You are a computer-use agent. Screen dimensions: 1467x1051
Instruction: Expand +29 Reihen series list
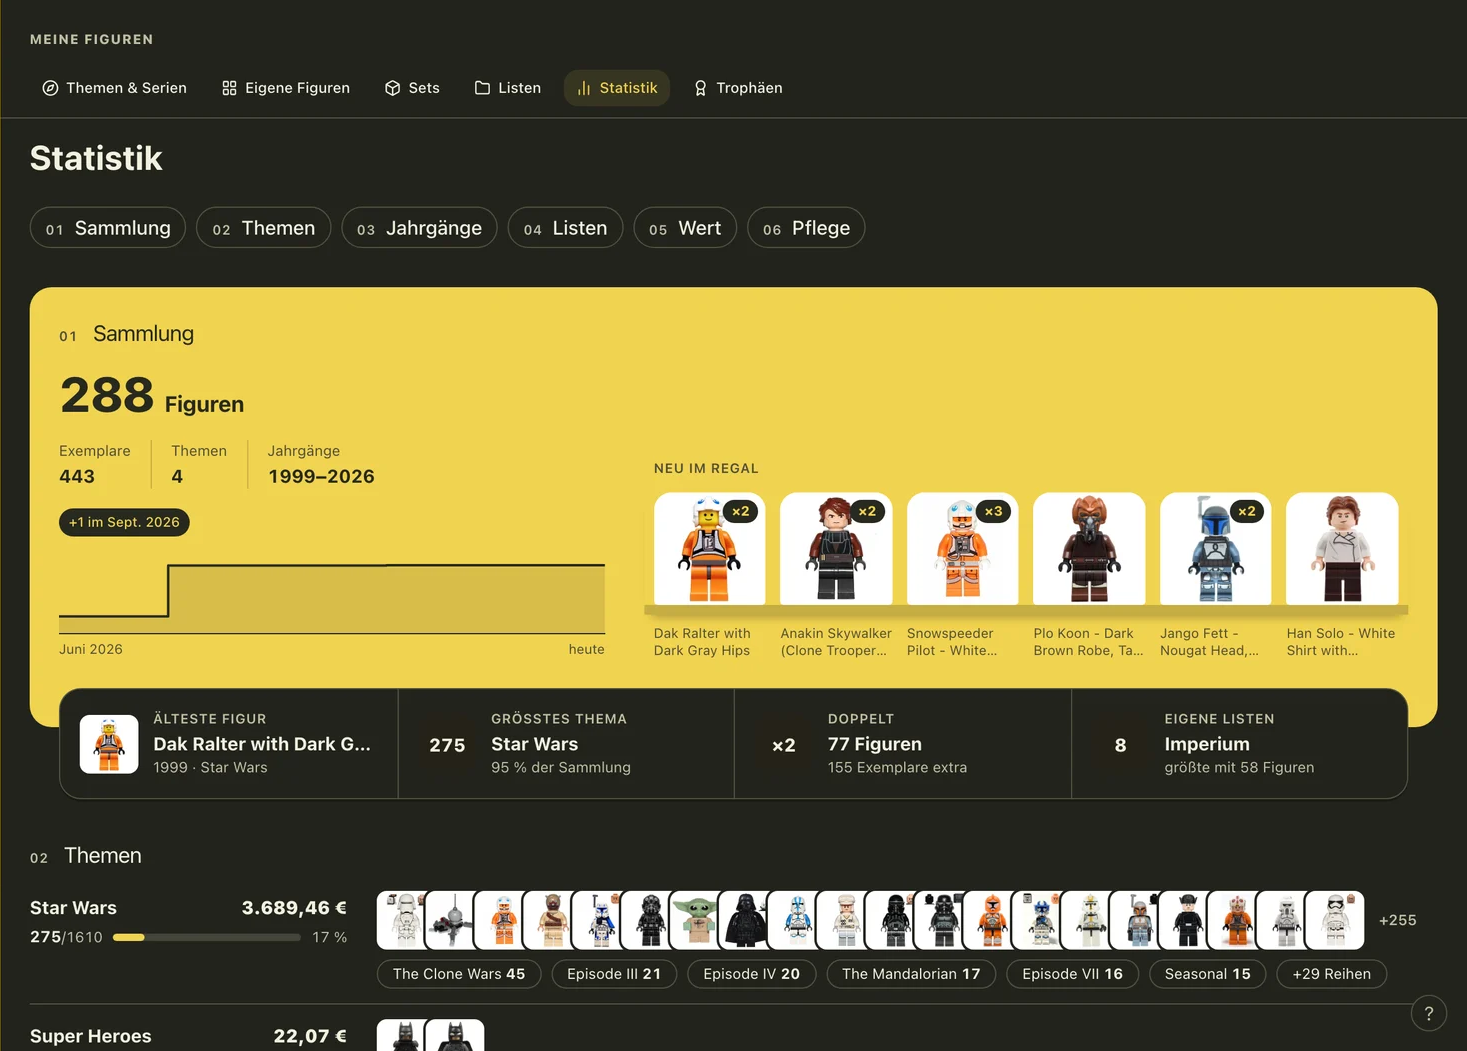click(1331, 974)
